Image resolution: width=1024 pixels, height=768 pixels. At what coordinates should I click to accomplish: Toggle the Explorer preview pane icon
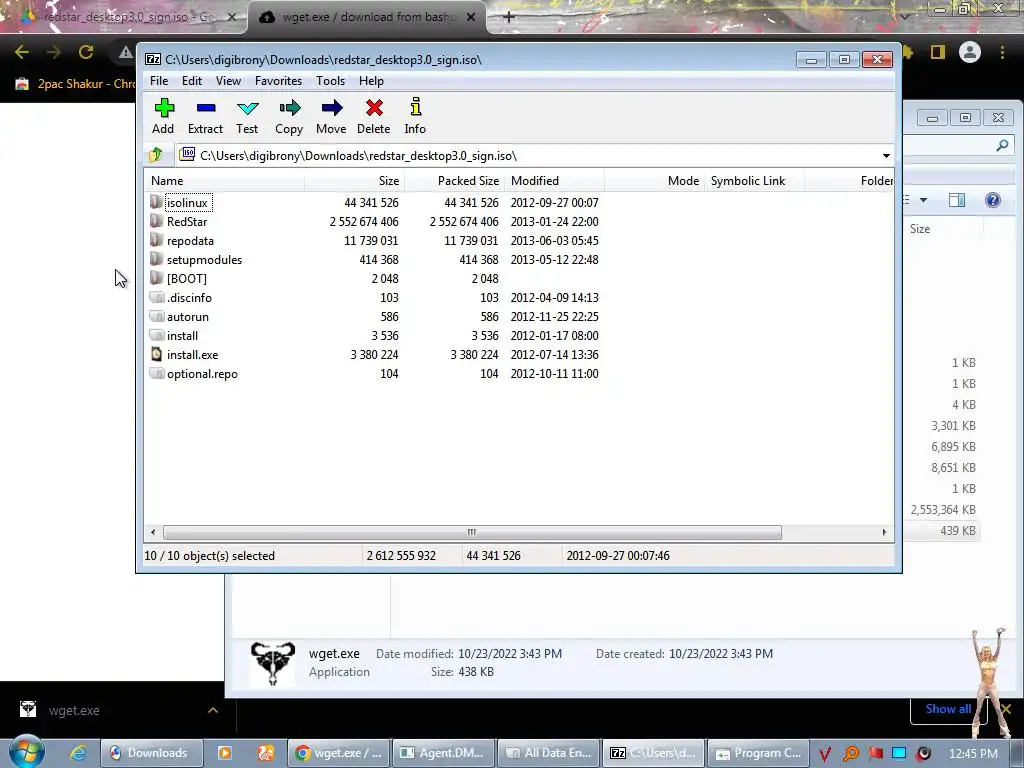[957, 200]
